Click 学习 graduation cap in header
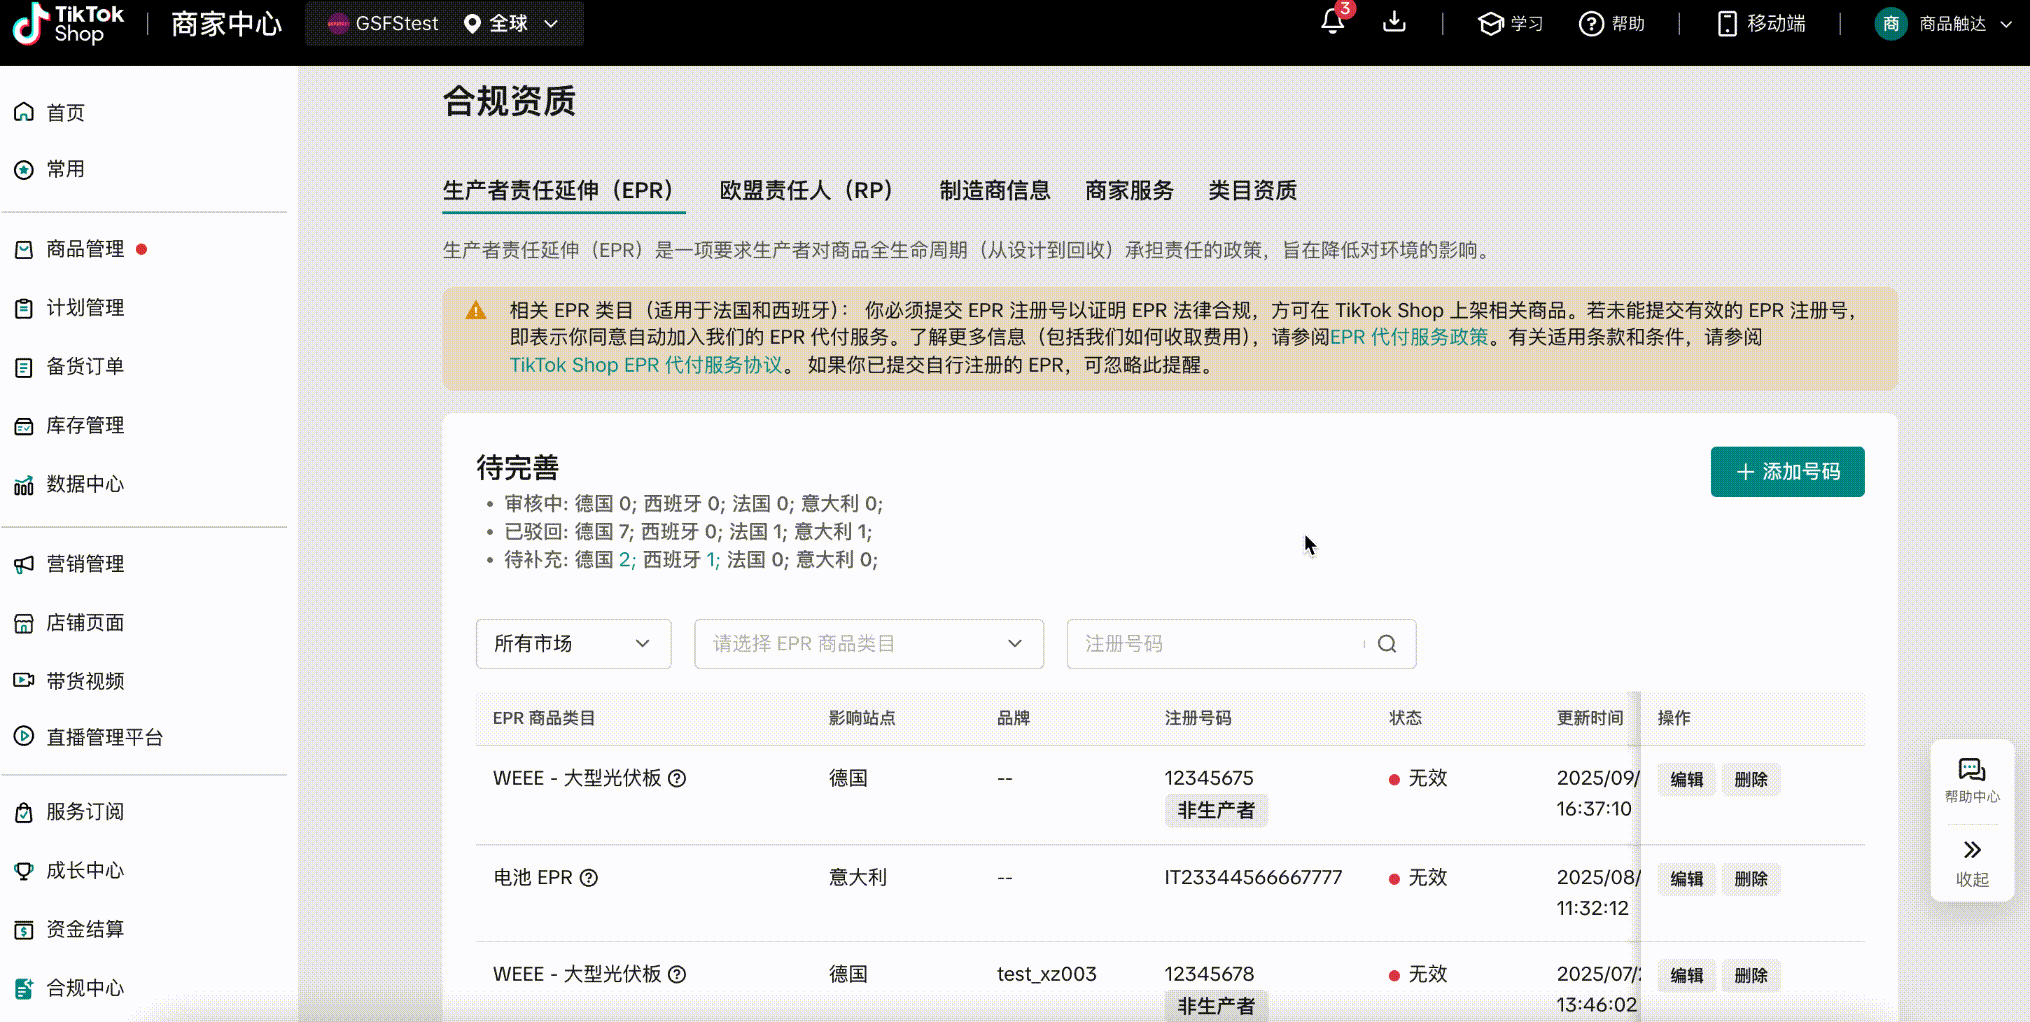Screen dimensions: 2030x1022 tap(1491, 23)
